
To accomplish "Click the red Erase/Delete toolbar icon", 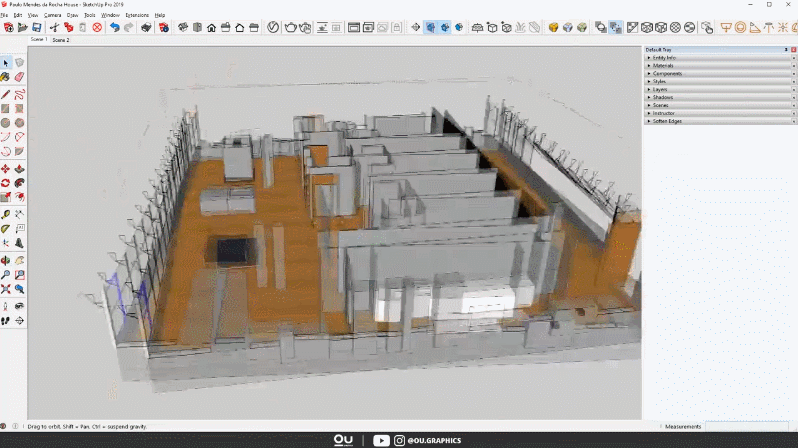I will (97, 27).
